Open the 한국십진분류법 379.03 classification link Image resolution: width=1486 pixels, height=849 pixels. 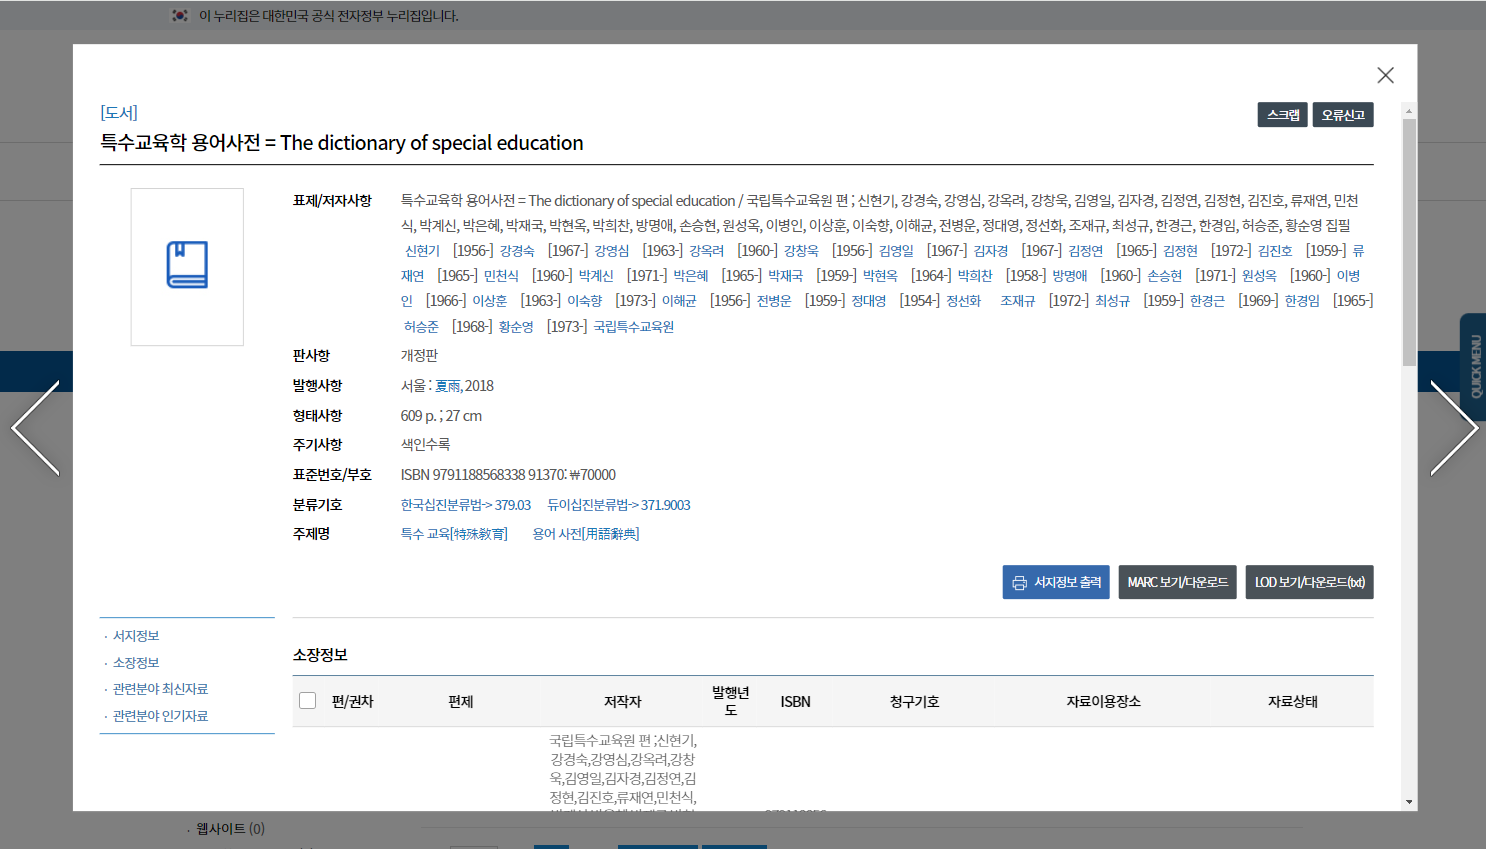click(465, 505)
